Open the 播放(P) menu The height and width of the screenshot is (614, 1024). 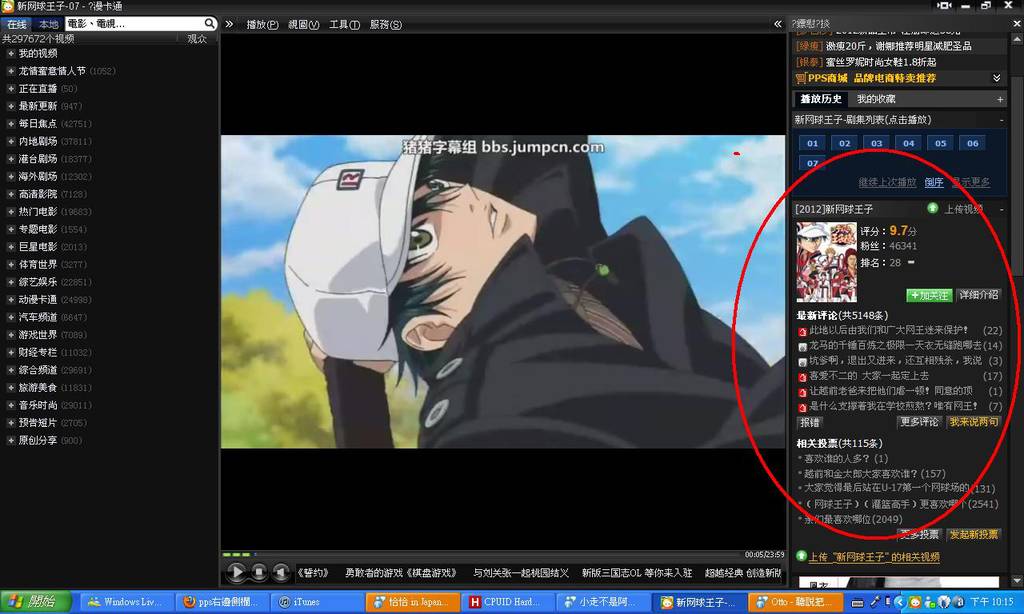pyautogui.click(x=262, y=25)
